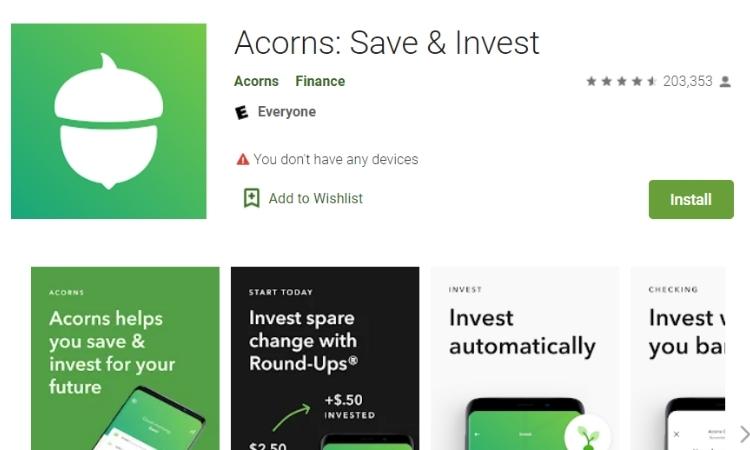Open the Acorns developer link
The height and width of the screenshot is (450, 750).
coord(256,81)
